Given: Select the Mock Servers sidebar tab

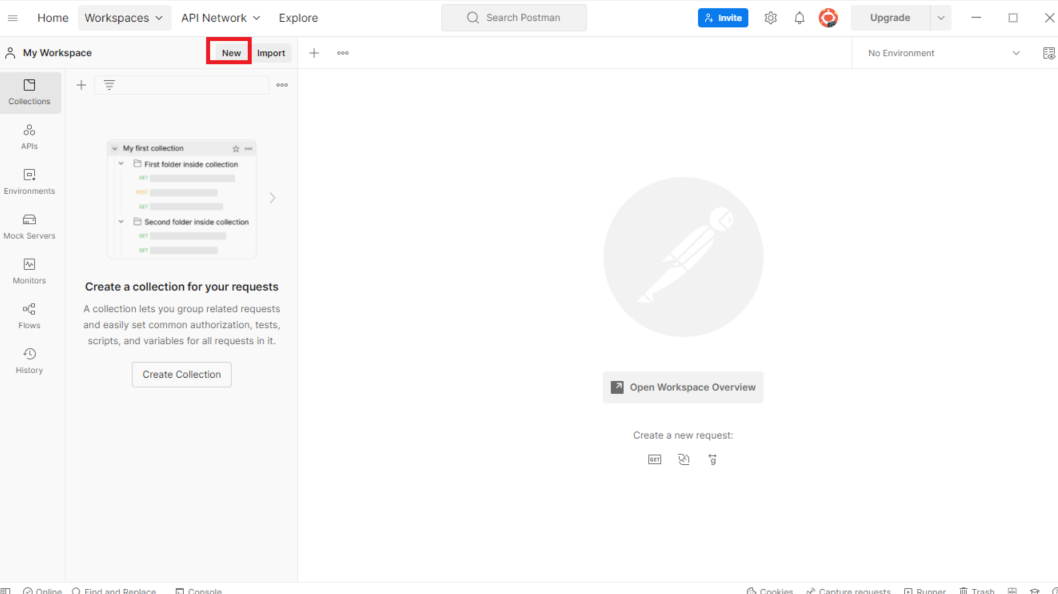Looking at the screenshot, I should (29, 226).
